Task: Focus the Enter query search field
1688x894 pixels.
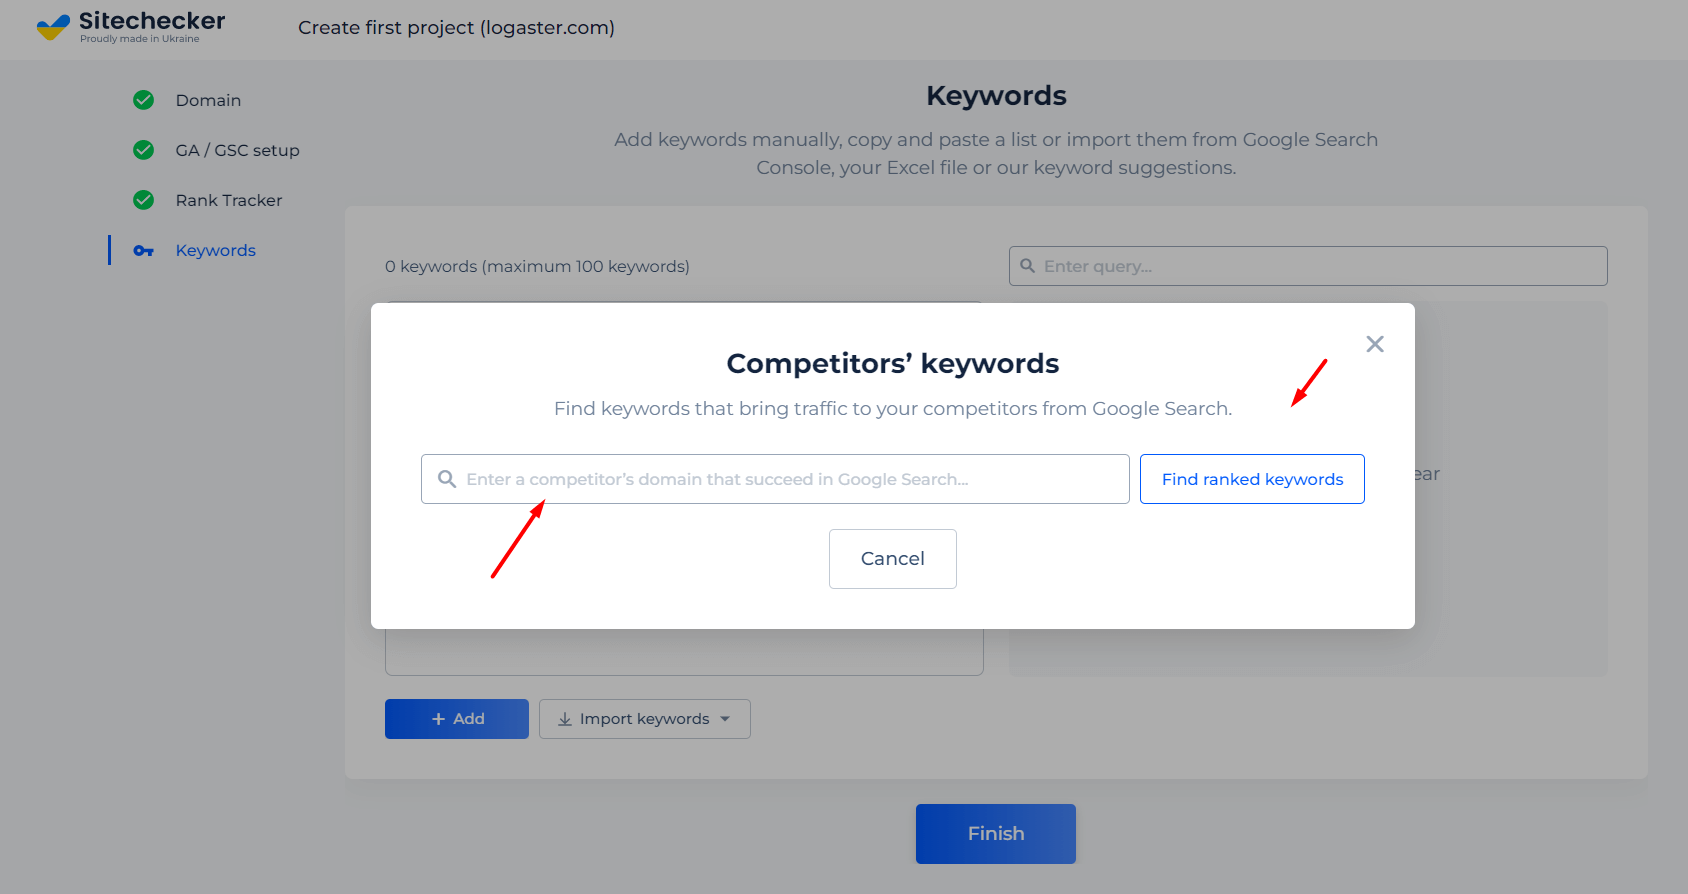Action: tap(1308, 266)
